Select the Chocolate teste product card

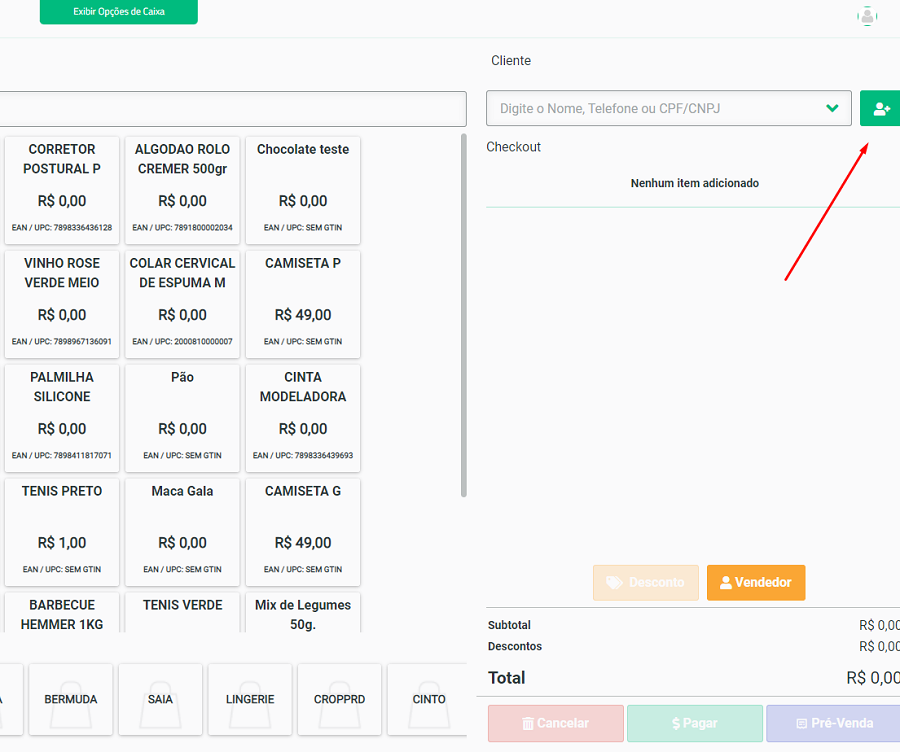[x=303, y=190]
